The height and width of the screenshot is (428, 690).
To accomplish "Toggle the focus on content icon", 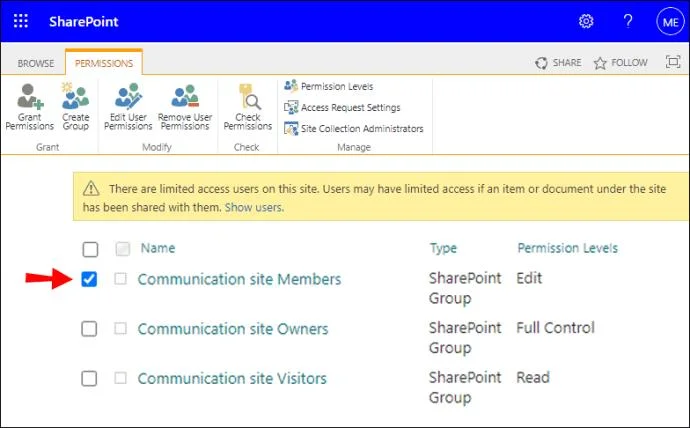I will [673, 62].
